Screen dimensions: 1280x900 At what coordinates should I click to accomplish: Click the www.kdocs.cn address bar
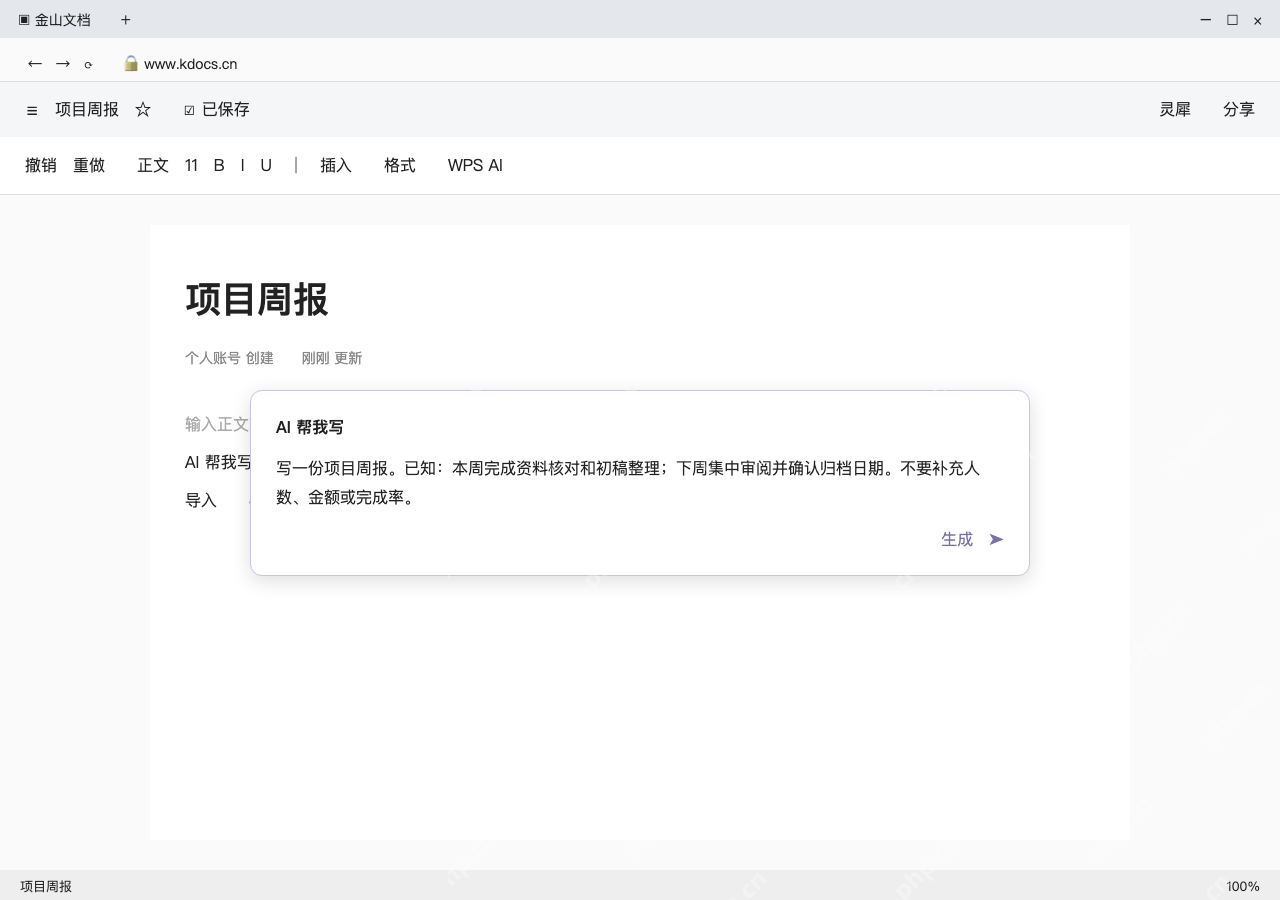[x=190, y=64]
